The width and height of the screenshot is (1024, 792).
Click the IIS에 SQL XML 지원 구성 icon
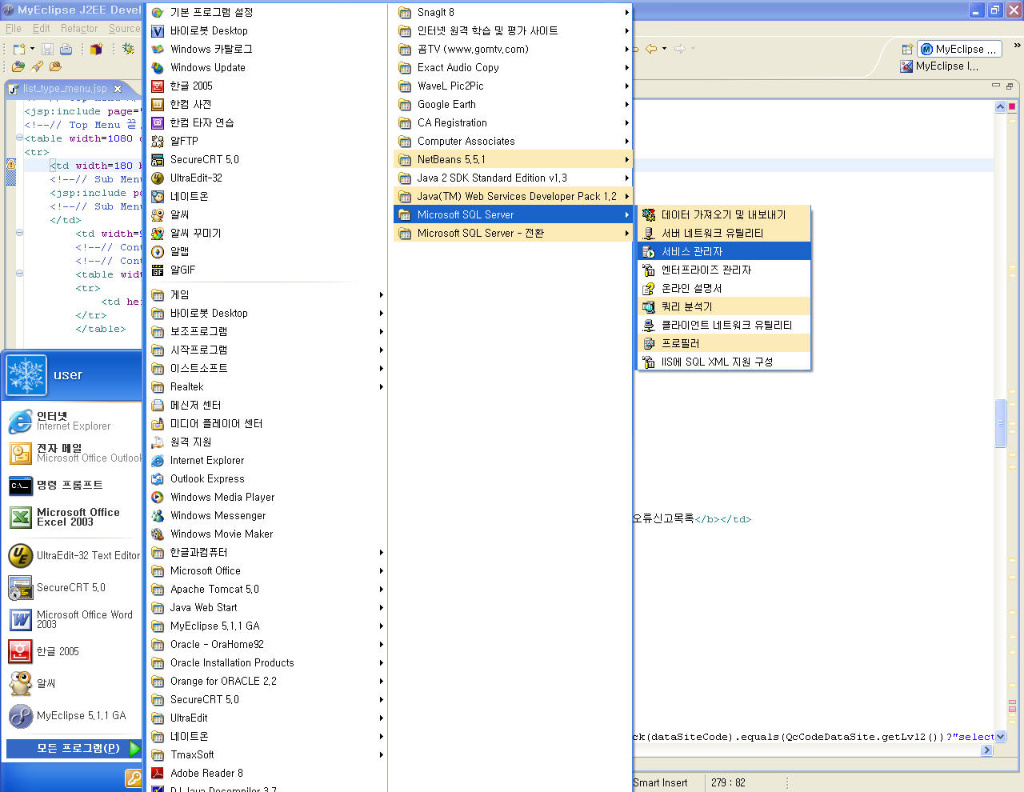point(648,361)
